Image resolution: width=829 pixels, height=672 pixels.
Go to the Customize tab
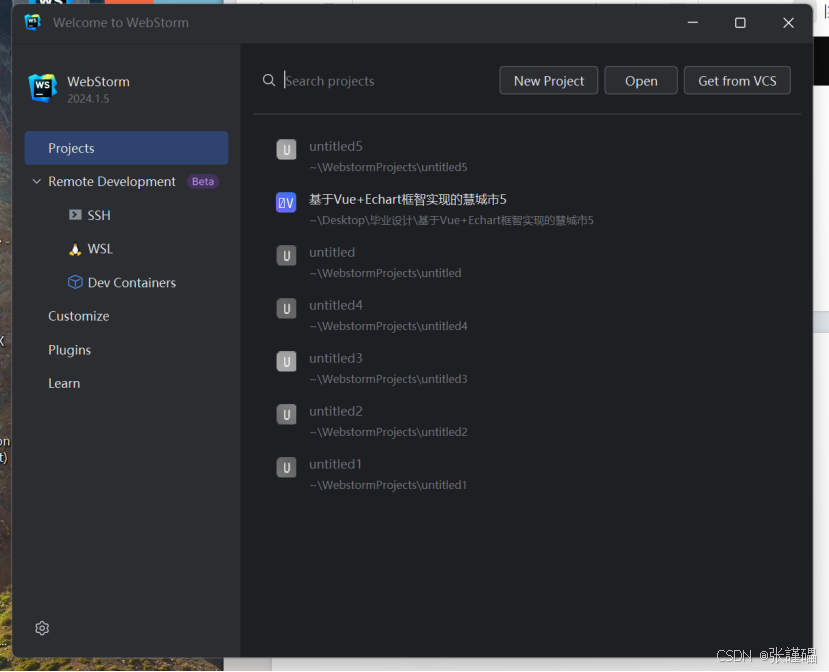point(79,316)
